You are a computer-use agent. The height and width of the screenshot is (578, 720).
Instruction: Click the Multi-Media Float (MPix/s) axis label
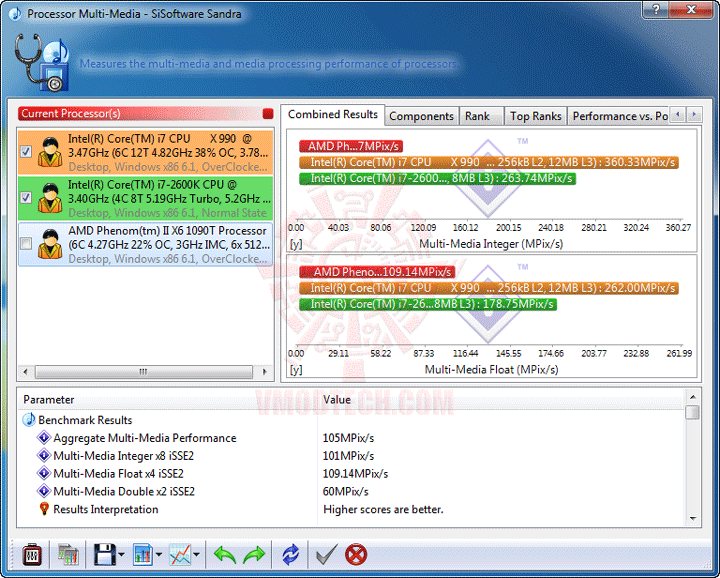[491, 370]
